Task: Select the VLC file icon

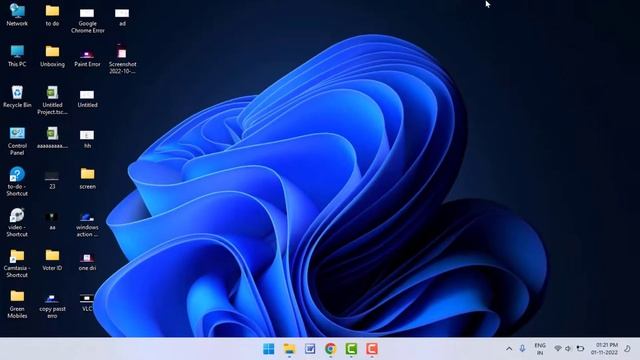Action: pos(87,302)
